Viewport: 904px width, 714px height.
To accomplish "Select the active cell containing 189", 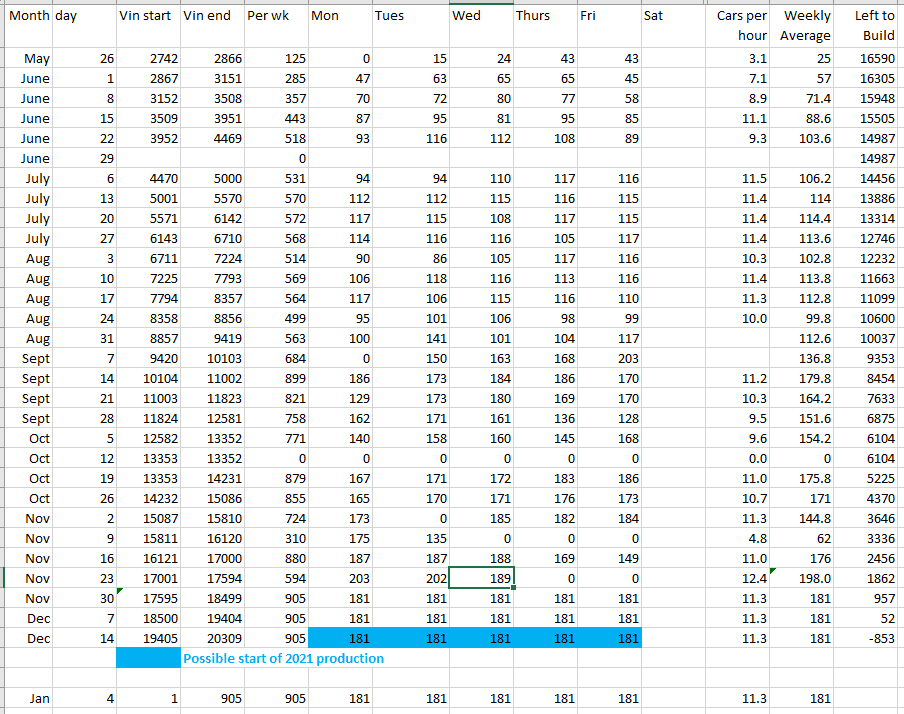I will coord(480,578).
